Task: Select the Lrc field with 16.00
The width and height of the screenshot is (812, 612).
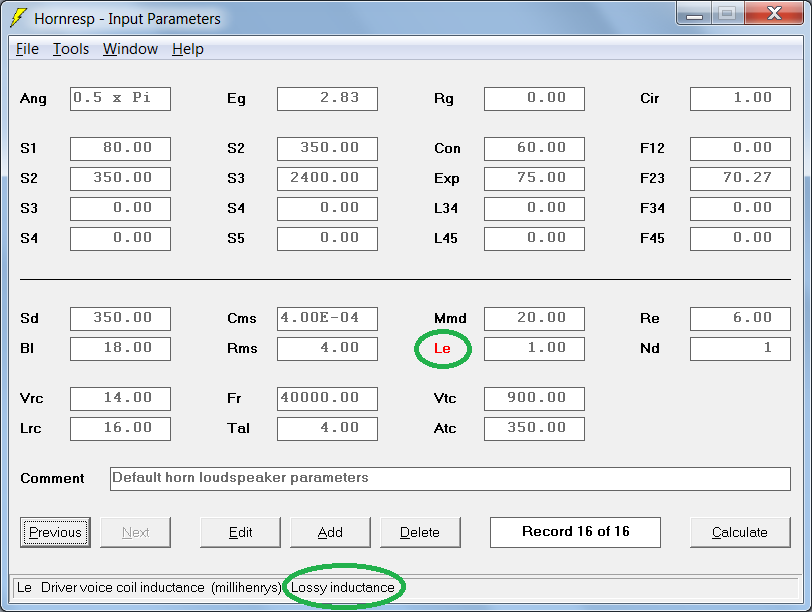Action: pos(120,429)
